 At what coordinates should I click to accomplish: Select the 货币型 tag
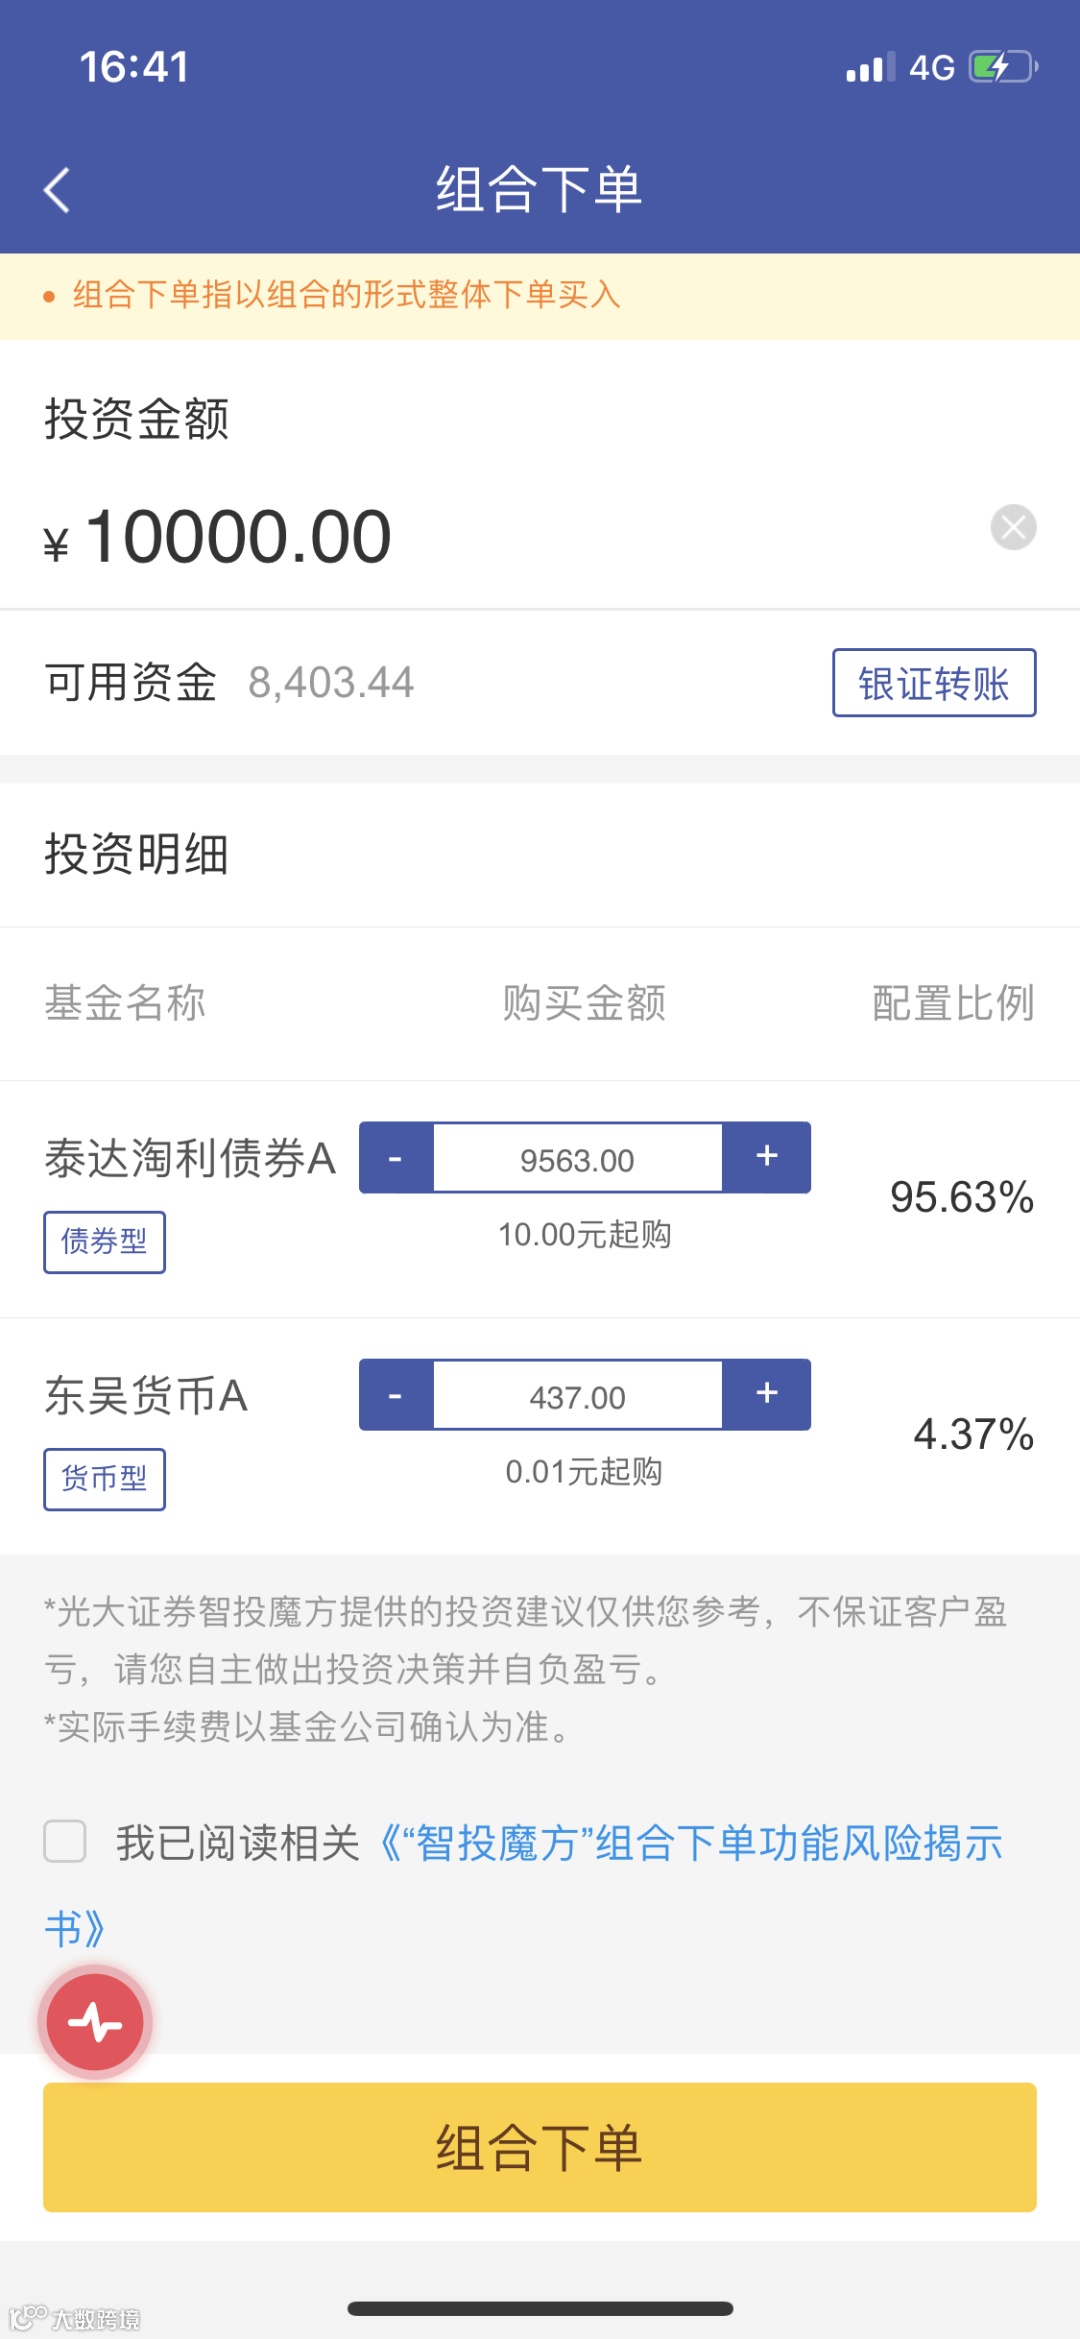click(x=104, y=1479)
